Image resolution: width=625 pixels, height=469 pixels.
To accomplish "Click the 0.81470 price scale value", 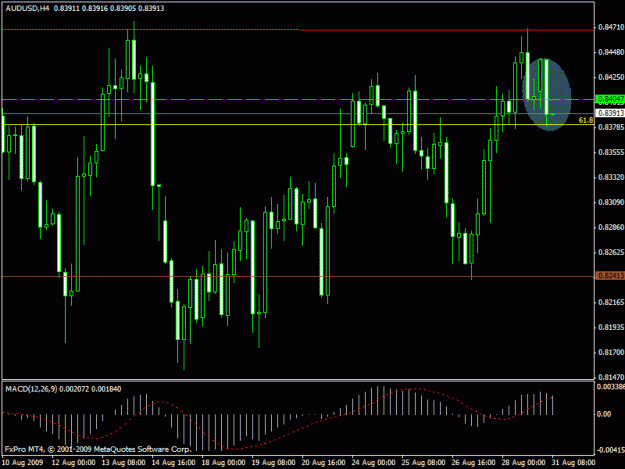I will 611,377.
